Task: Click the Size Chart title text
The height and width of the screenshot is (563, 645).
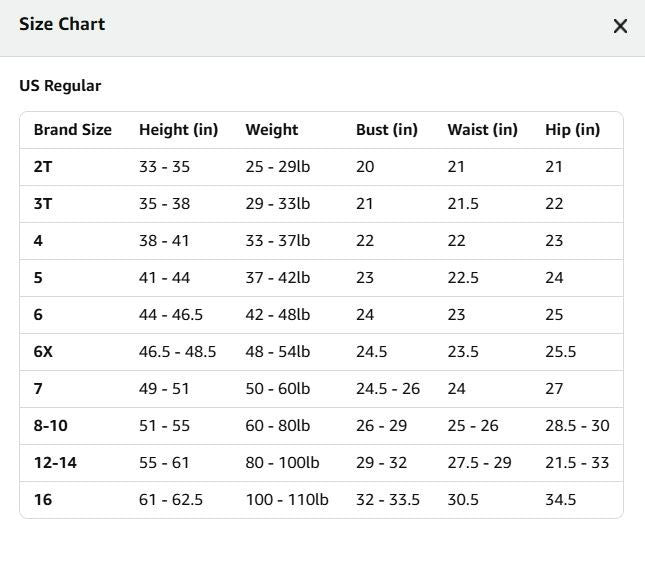Action: point(62,24)
